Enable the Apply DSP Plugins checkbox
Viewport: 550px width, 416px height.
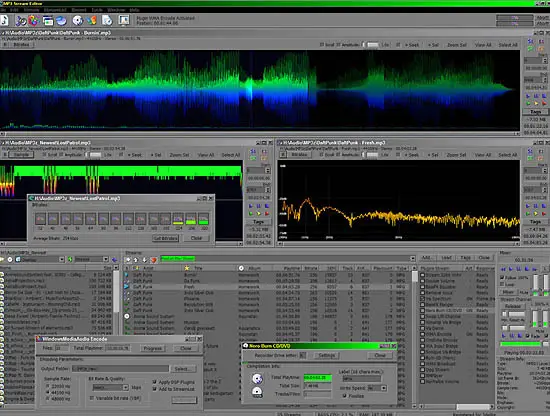pyautogui.click(x=154, y=382)
